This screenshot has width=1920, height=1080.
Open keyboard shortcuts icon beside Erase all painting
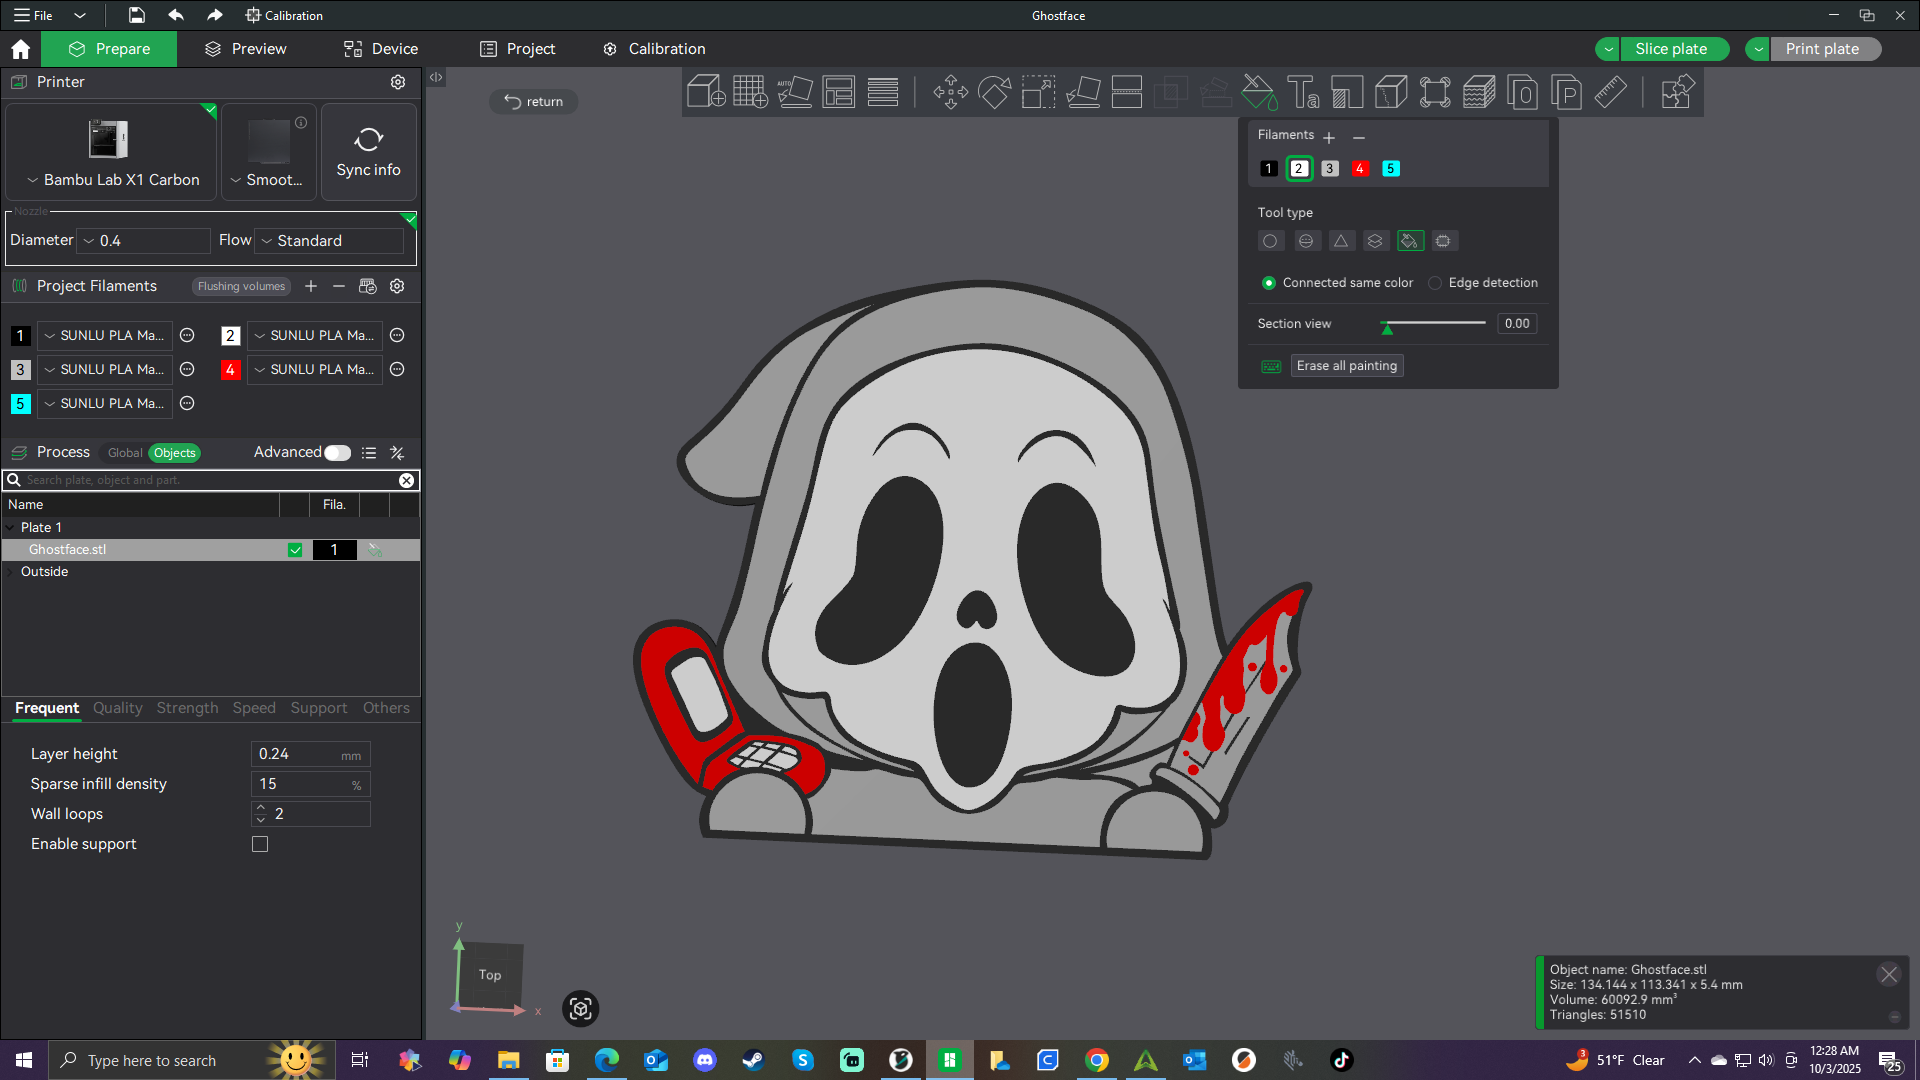click(1271, 366)
